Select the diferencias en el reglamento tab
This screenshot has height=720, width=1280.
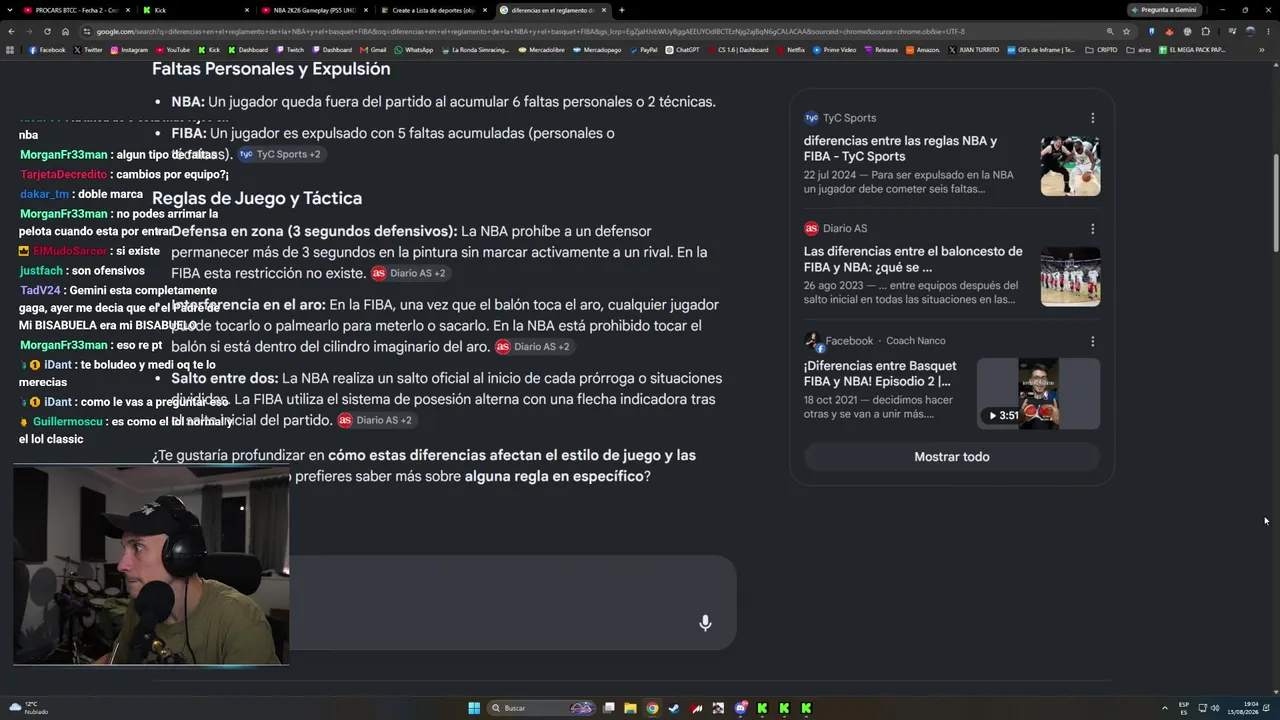pyautogui.click(x=554, y=10)
